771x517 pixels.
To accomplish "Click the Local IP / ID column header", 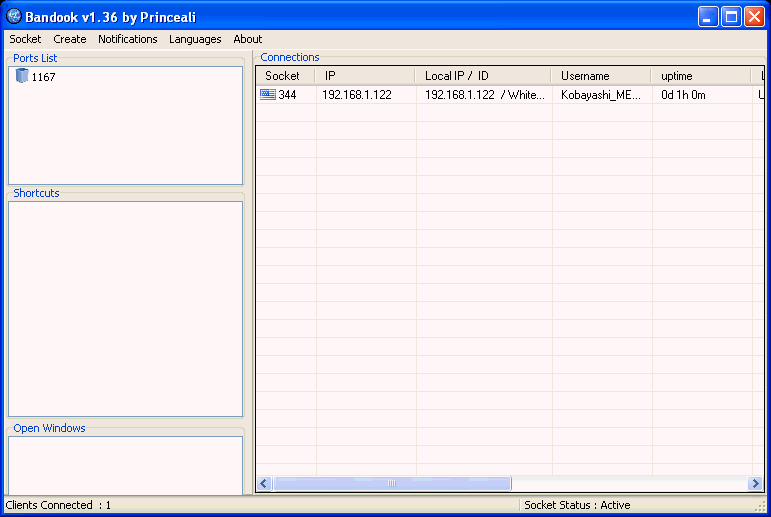I will (x=482, y=76).
